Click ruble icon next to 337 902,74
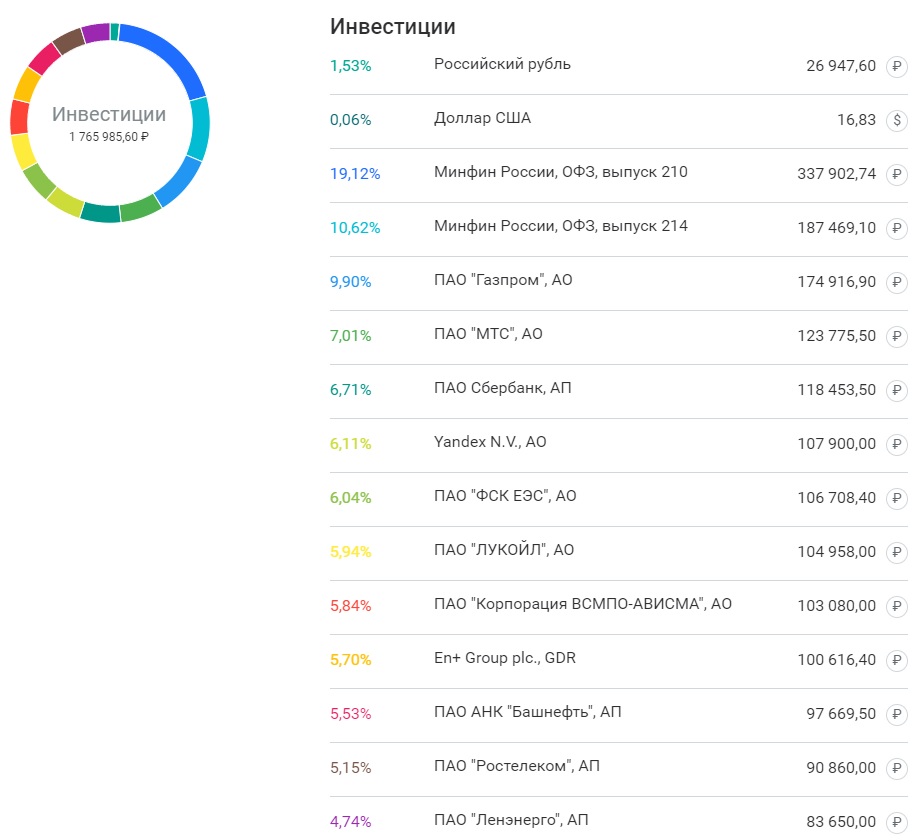This screenshot has height=840, width=917. click(x=897, y=174)
